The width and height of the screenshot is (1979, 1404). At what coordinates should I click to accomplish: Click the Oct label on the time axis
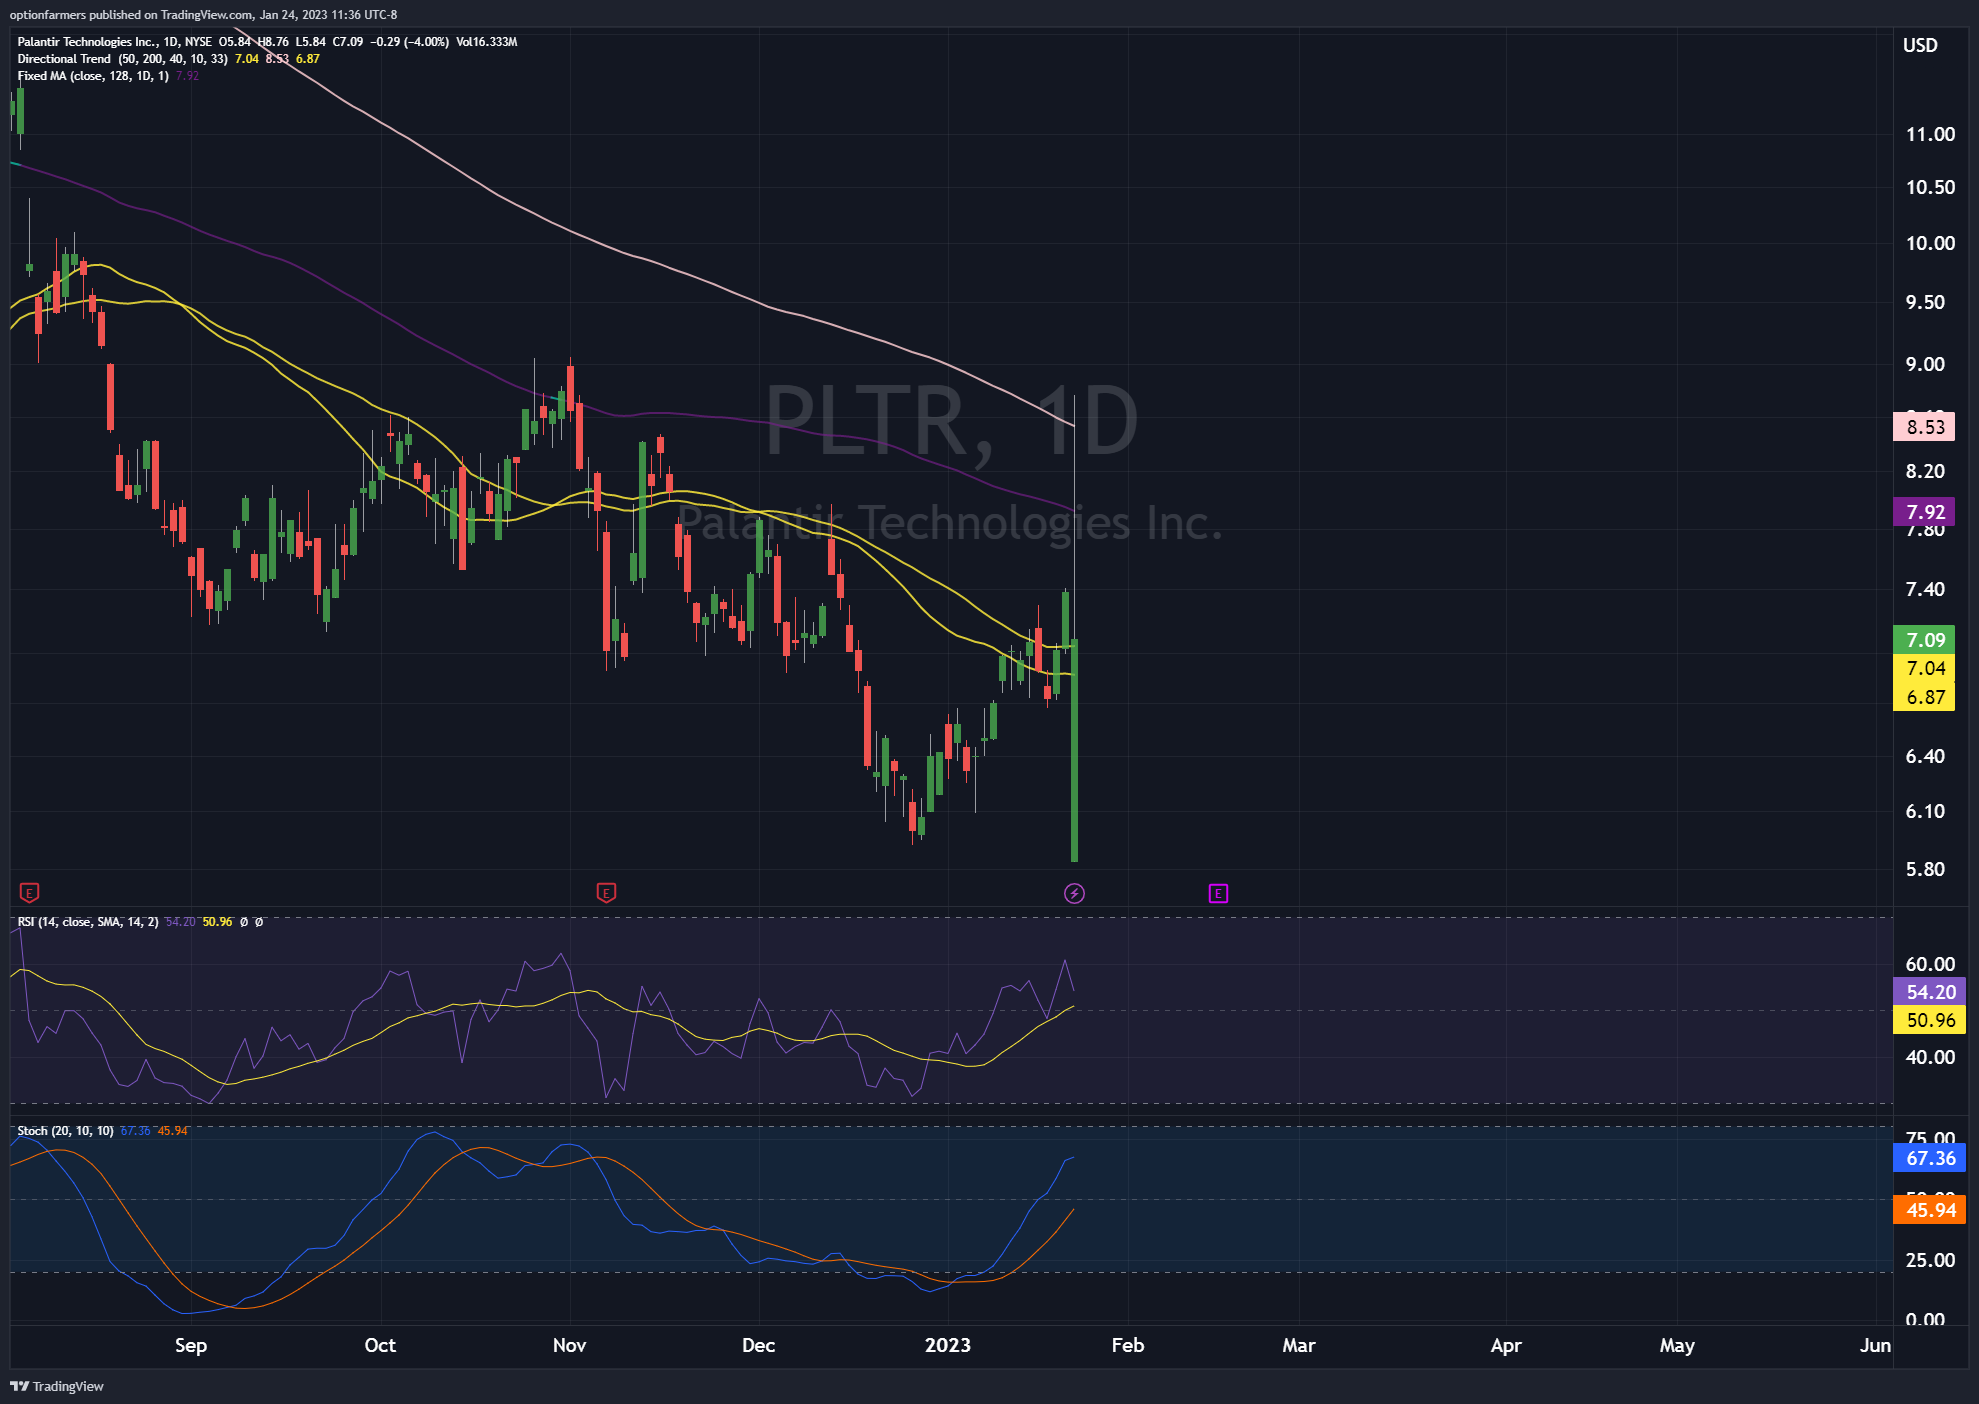pos(380,1345)
